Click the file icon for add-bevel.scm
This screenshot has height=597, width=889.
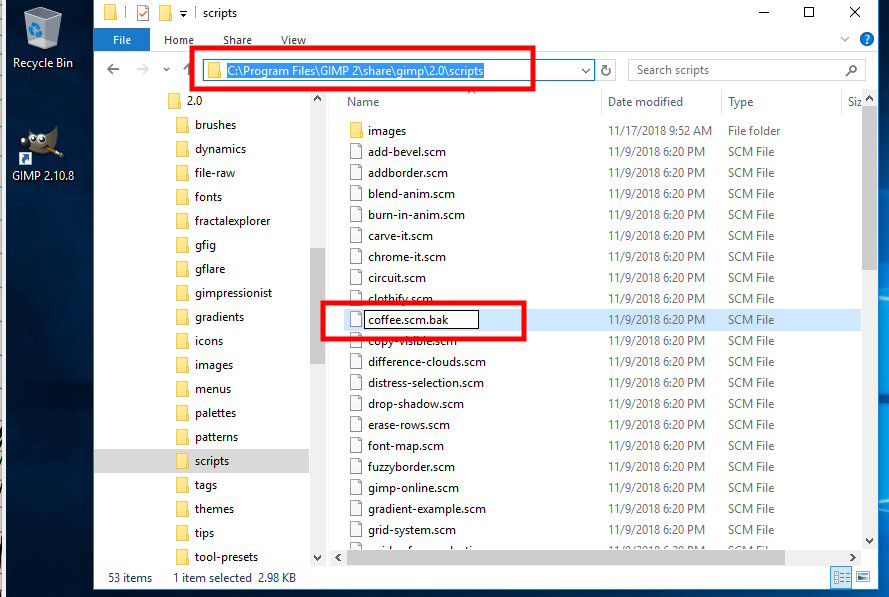pyautogui.click(x=356, y=151)
